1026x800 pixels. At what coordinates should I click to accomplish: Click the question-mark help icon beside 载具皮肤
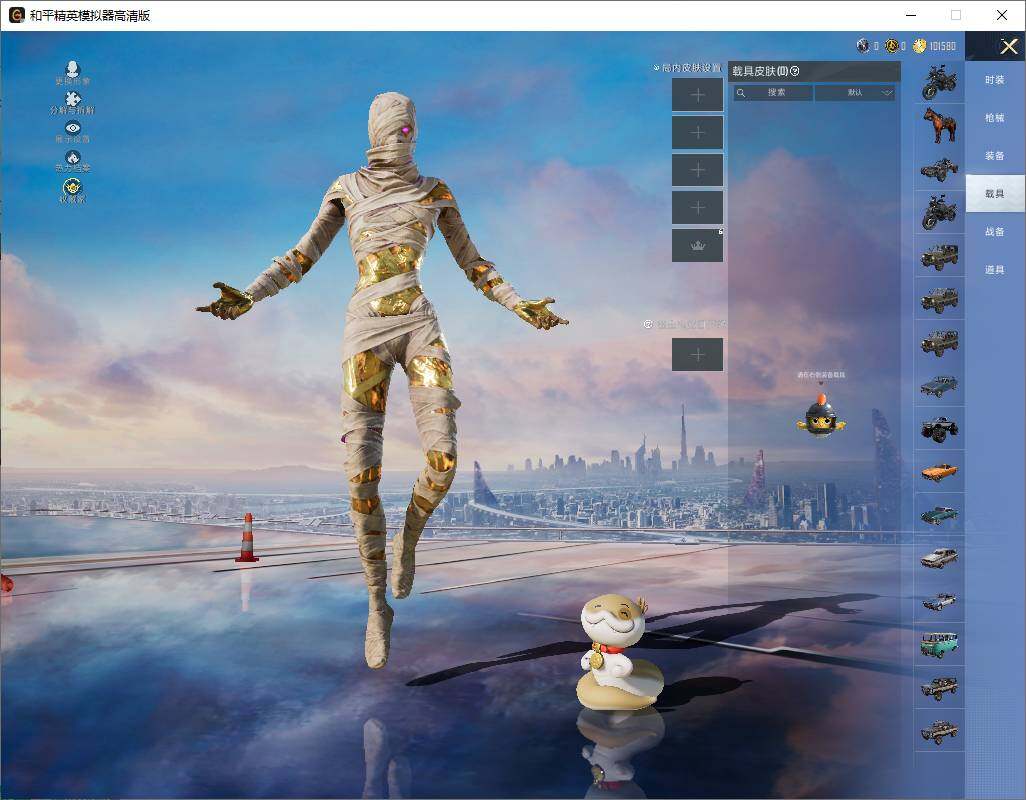795,71
